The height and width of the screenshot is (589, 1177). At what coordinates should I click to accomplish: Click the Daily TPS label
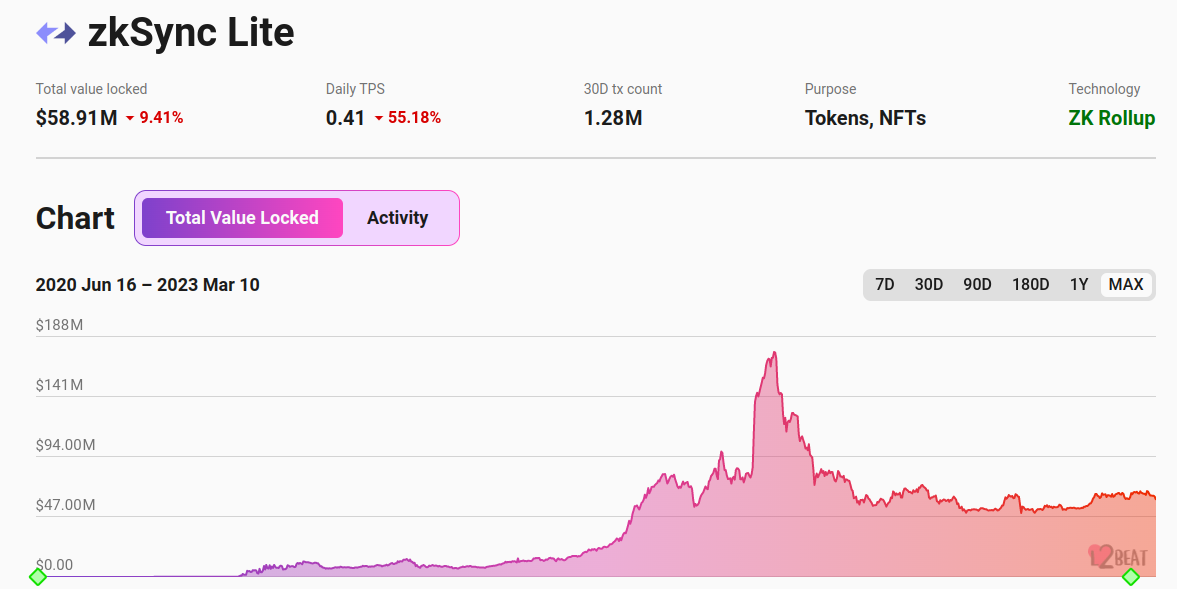[x=355, y=89]
